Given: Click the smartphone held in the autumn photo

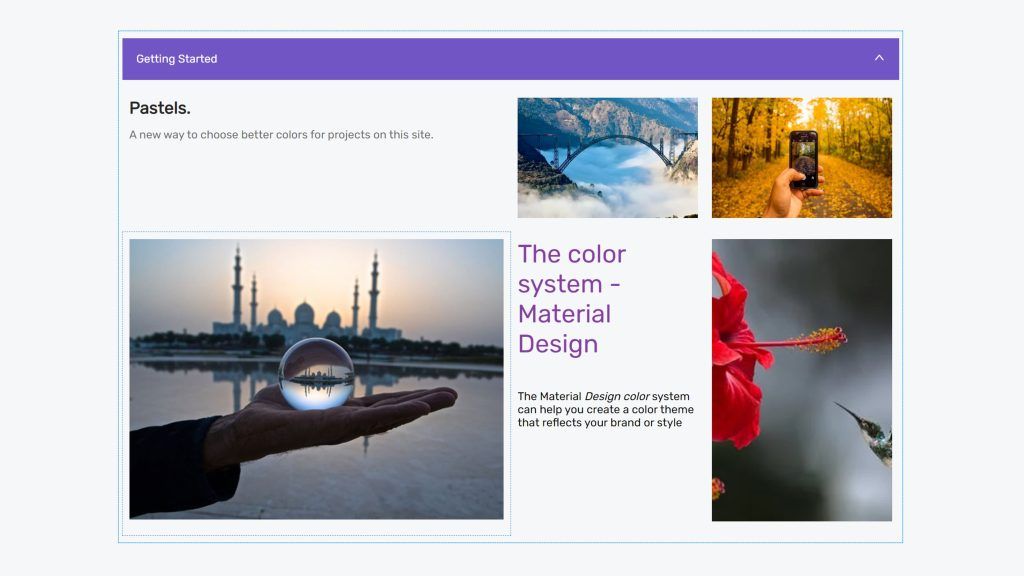Looking at the screenshot, I should [x=803, y=159].
